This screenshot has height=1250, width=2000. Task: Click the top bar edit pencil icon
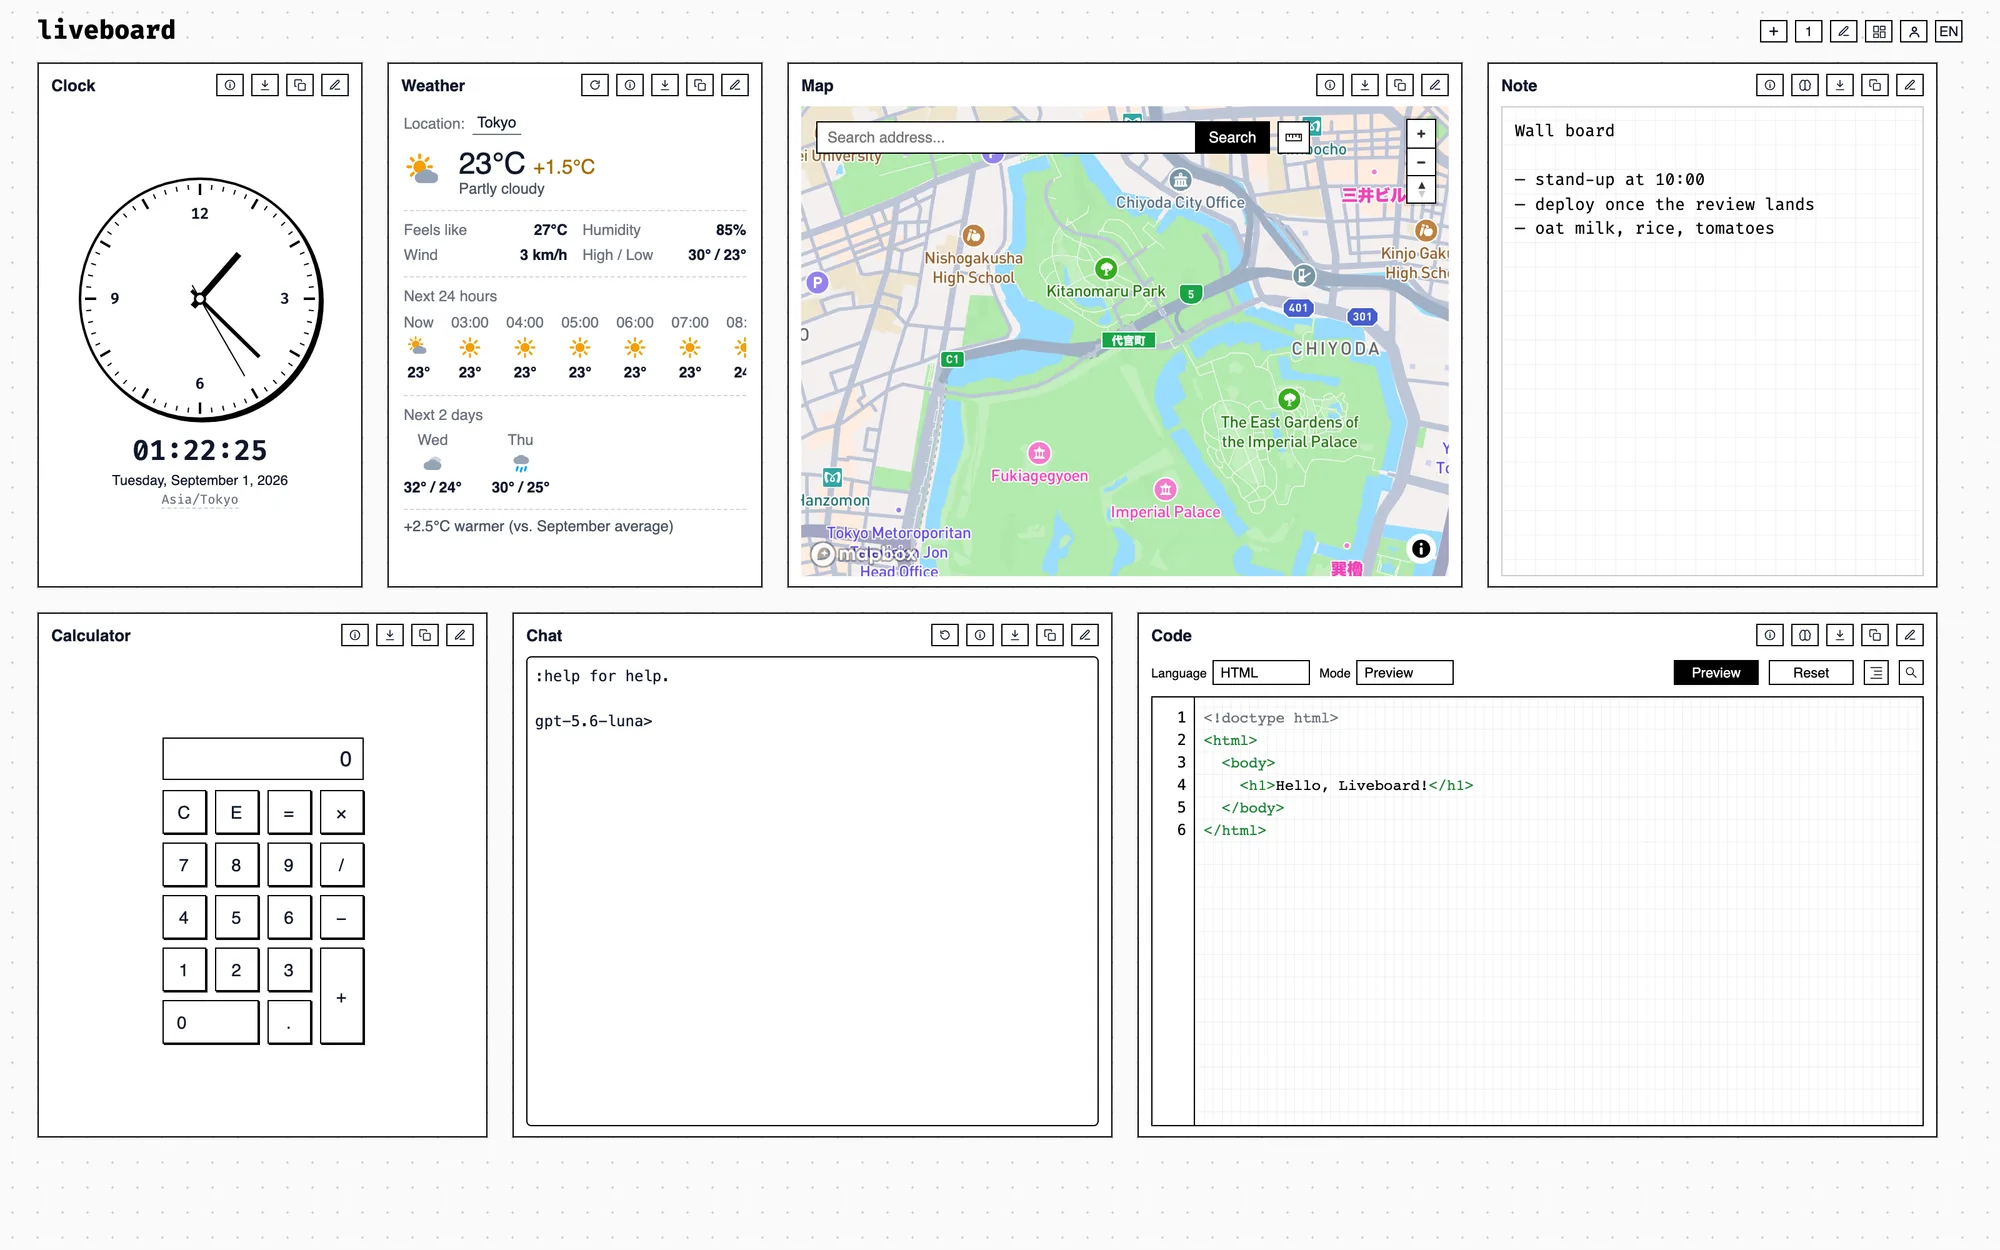coord(1843,32)
